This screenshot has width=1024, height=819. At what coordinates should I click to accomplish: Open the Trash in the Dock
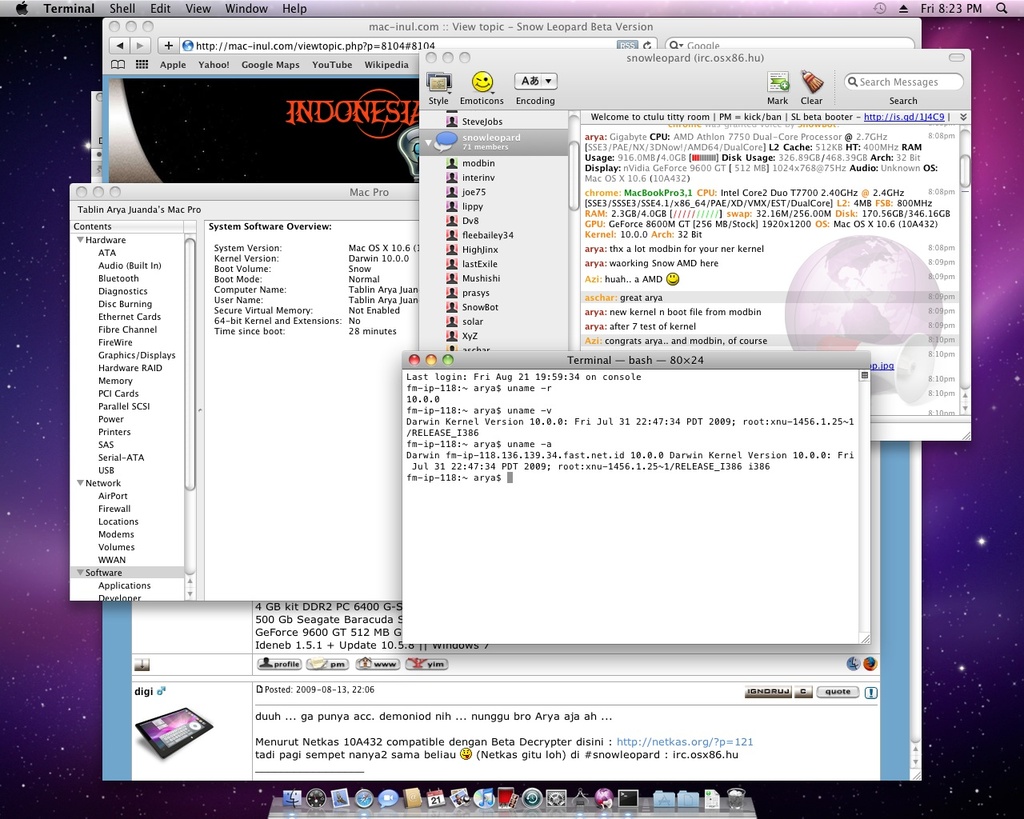click(736, 797)
